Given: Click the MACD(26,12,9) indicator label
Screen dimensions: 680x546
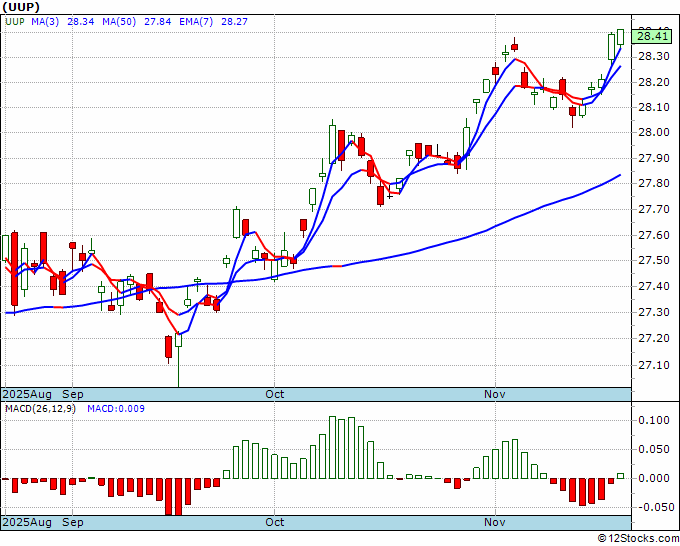Looking at the screenshot, I should [40, 409].
